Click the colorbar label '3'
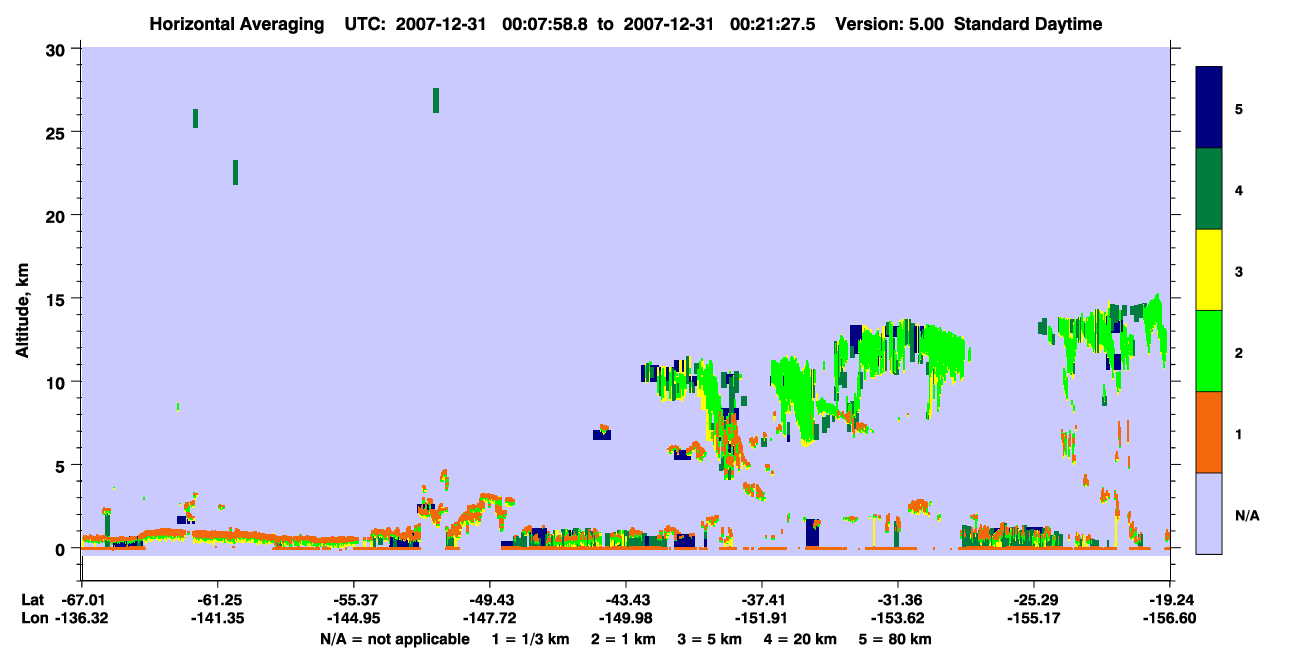The height and width of the screenshot is (667, 1300). tap(1239, 270)
